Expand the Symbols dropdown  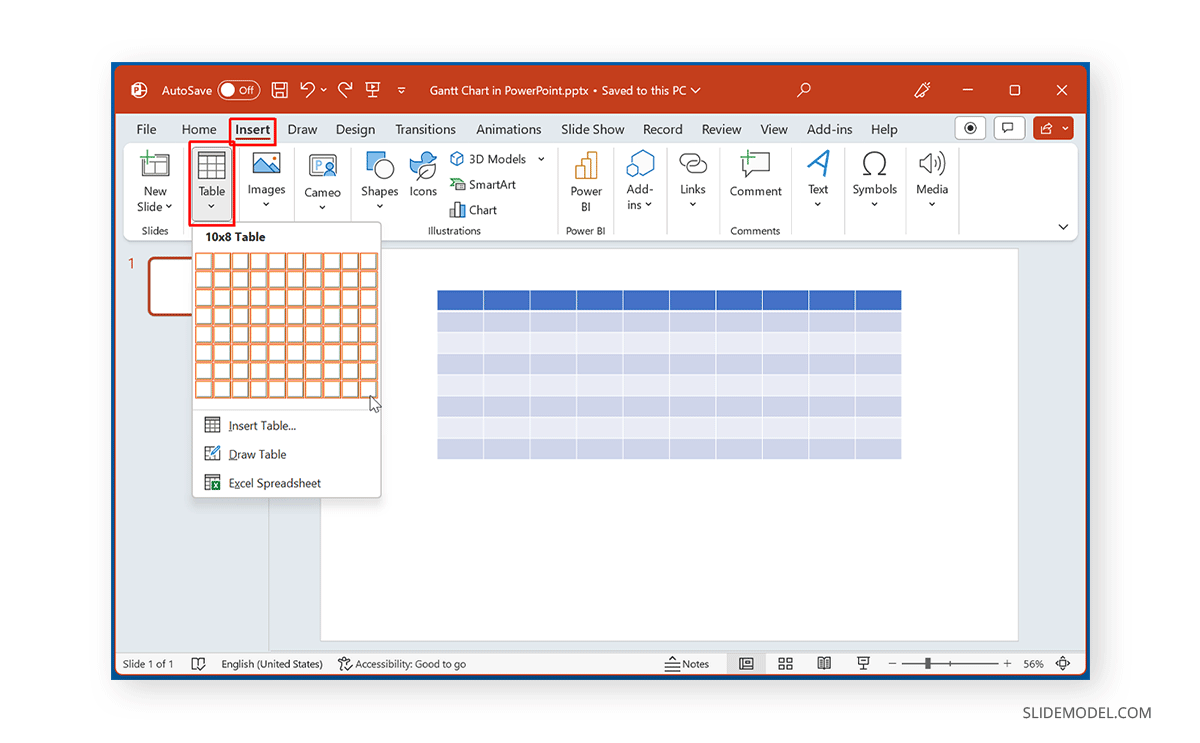coord(874,205)
